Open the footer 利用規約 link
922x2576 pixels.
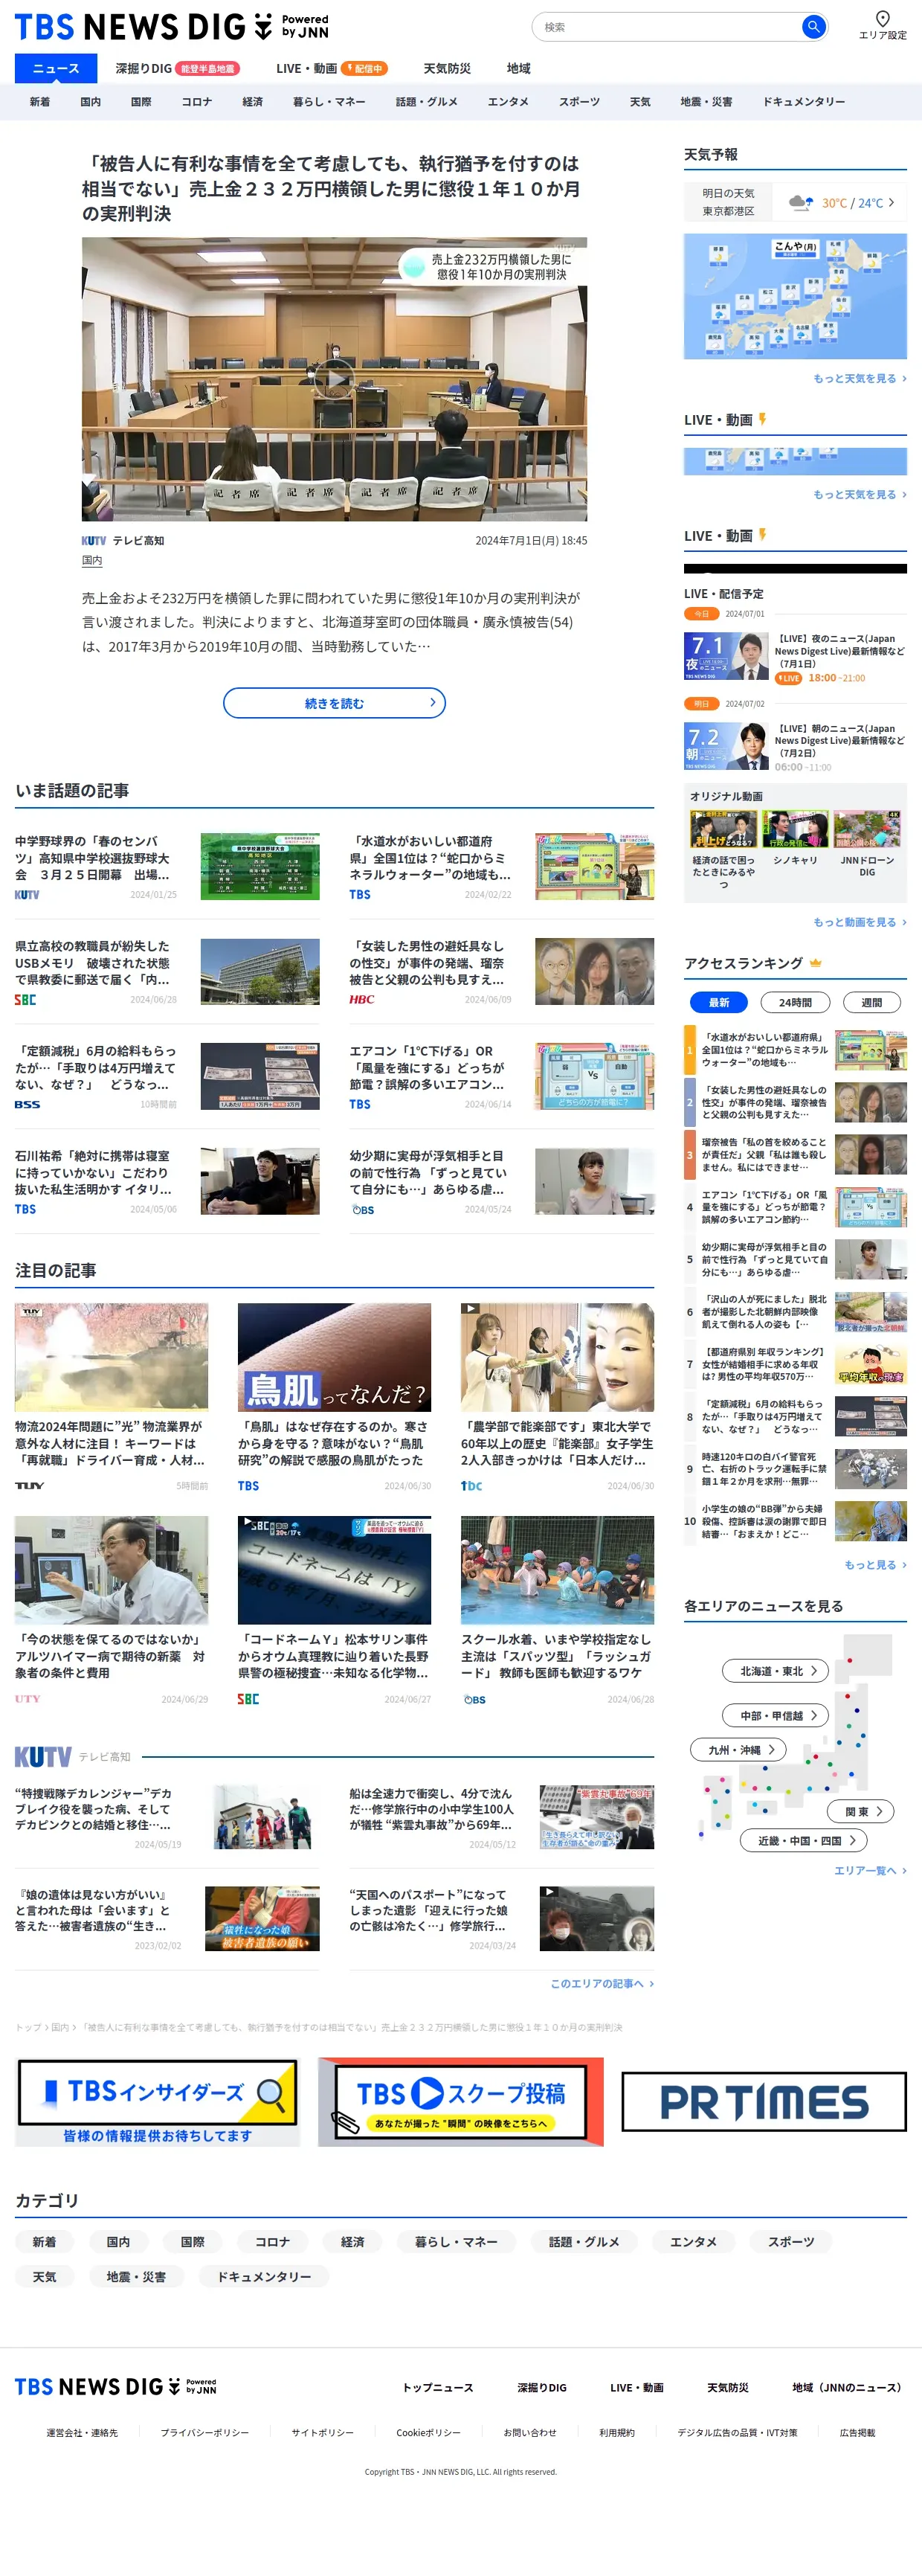617,2432
